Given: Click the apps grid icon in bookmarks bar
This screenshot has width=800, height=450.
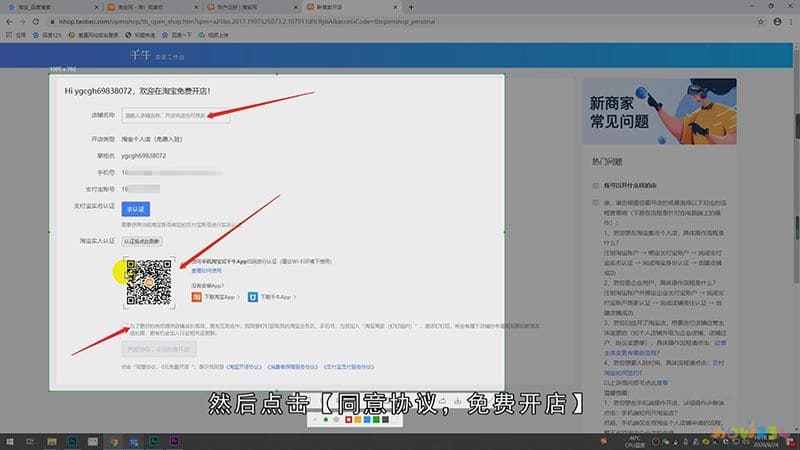Looking at the screenshot, I should click(x=9, y=35).
